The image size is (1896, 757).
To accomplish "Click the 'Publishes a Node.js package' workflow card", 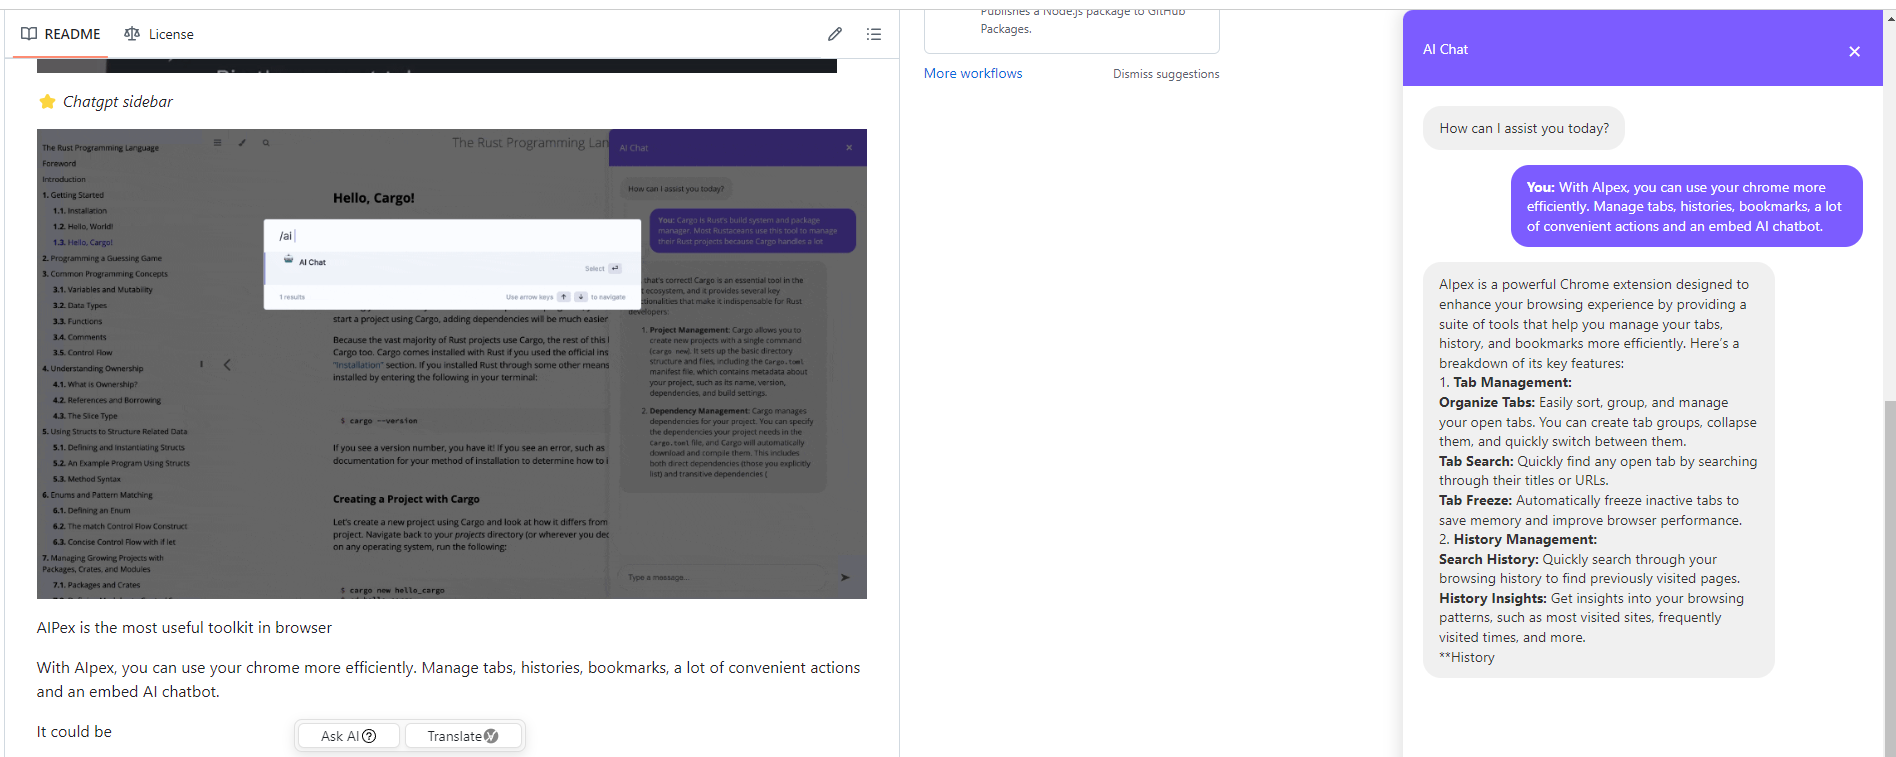I will (1071, 30).
